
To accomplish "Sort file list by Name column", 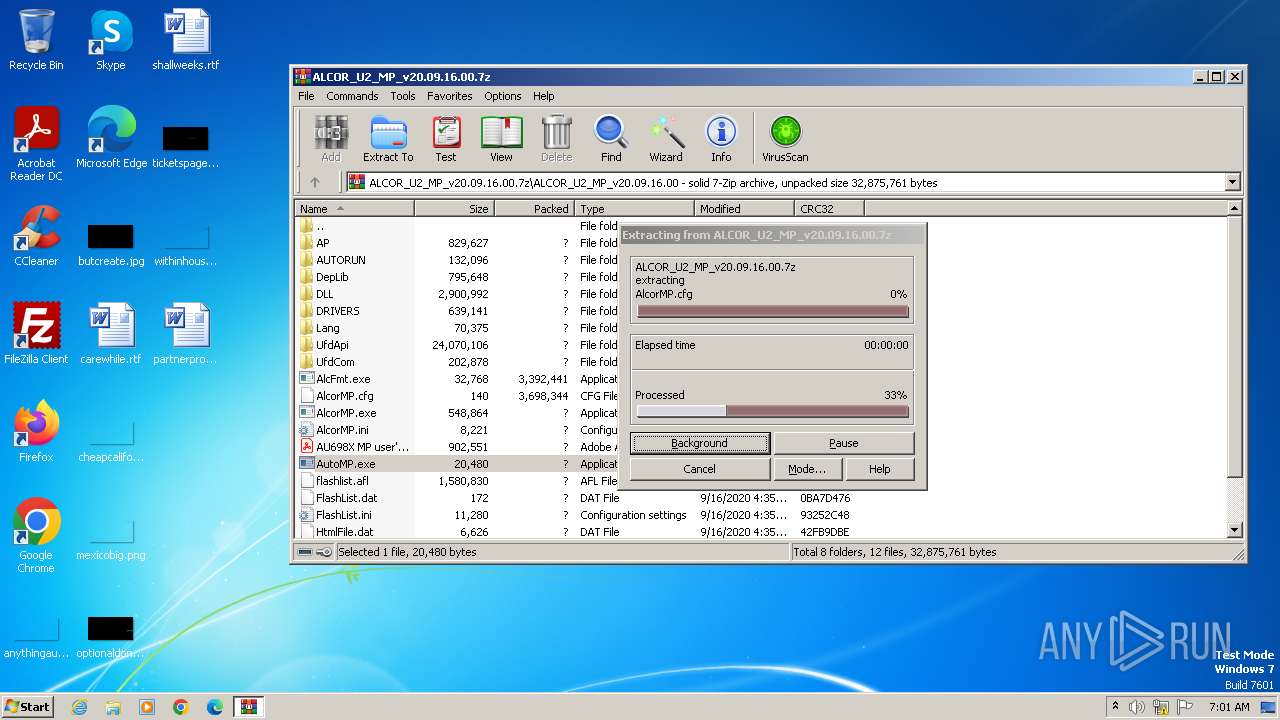I will click(x=354, y=209).
